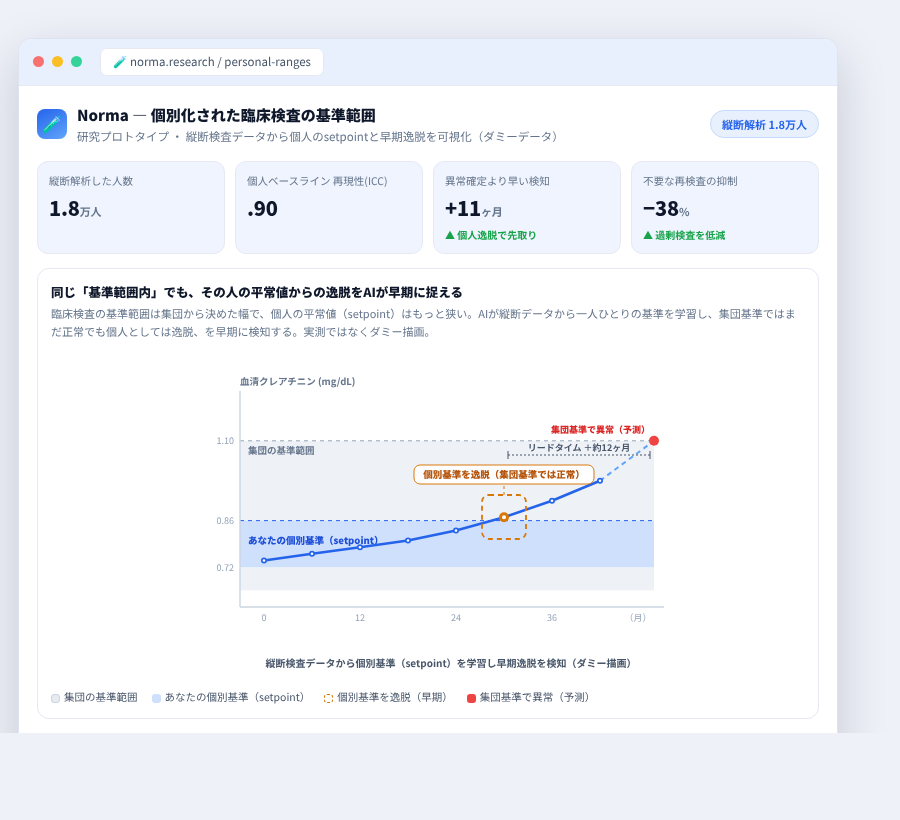Click the −38% value

pyautogui.click(x=666, y=209)
